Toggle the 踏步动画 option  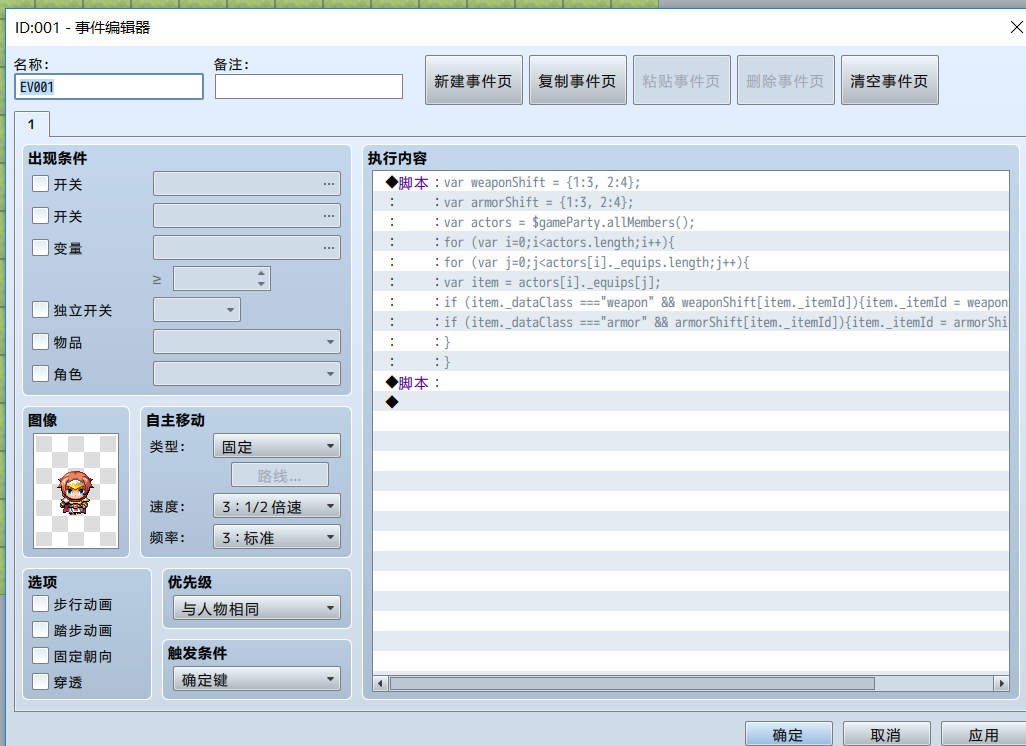pos(41,630)
